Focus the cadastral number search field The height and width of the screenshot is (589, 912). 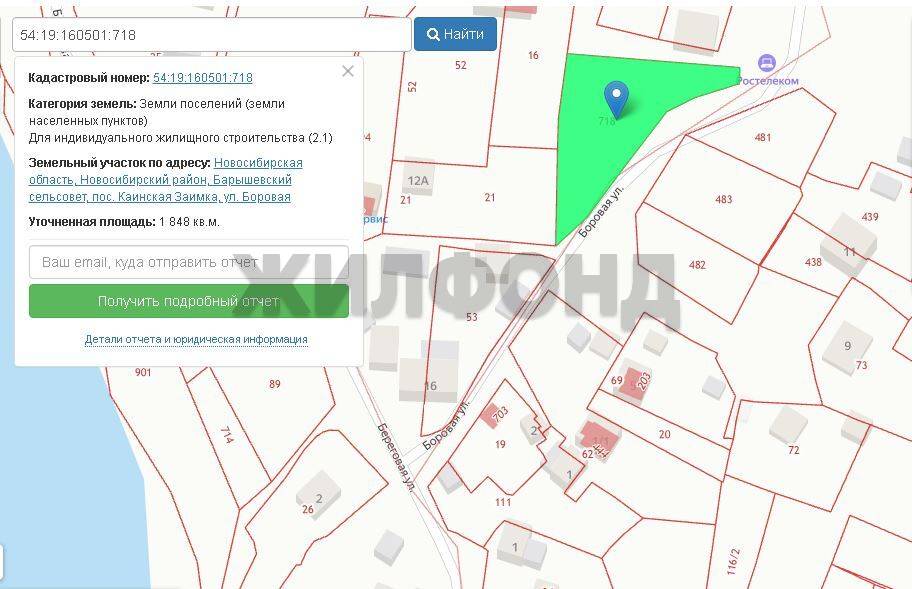coord(211,34)
